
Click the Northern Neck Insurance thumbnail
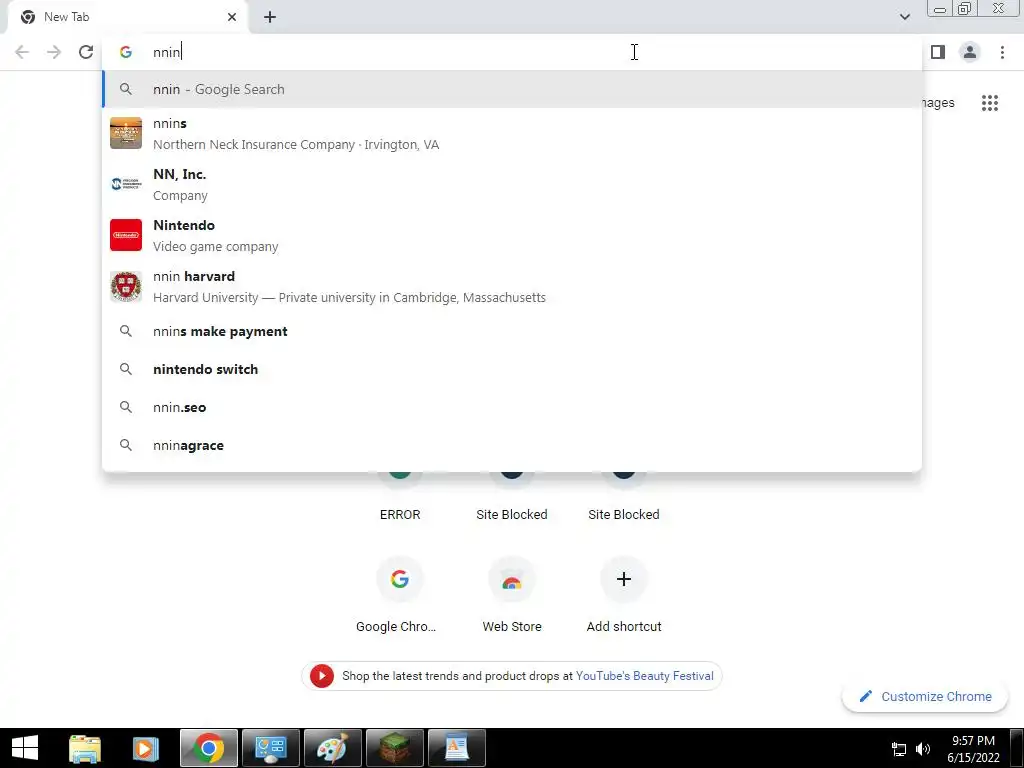click(126, 133)
